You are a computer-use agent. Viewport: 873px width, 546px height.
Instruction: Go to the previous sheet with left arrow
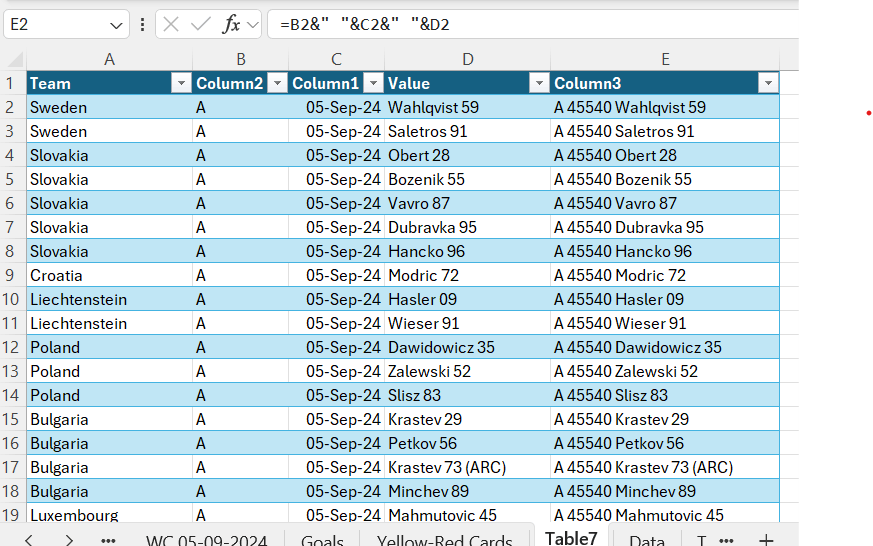[29, 539]
